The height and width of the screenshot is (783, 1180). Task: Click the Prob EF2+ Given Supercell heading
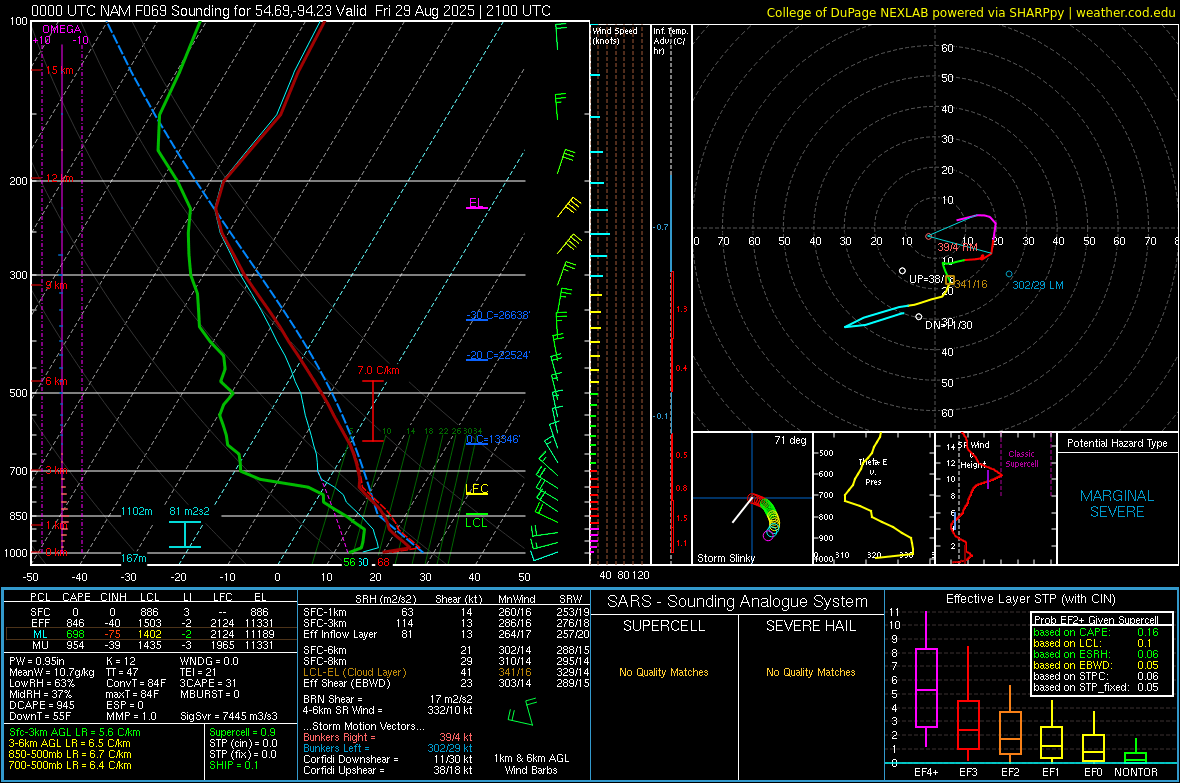[x=1096, y=620]
